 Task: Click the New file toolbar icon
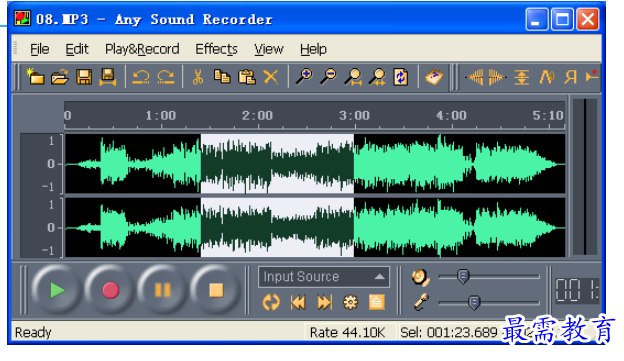click(35, 77)
